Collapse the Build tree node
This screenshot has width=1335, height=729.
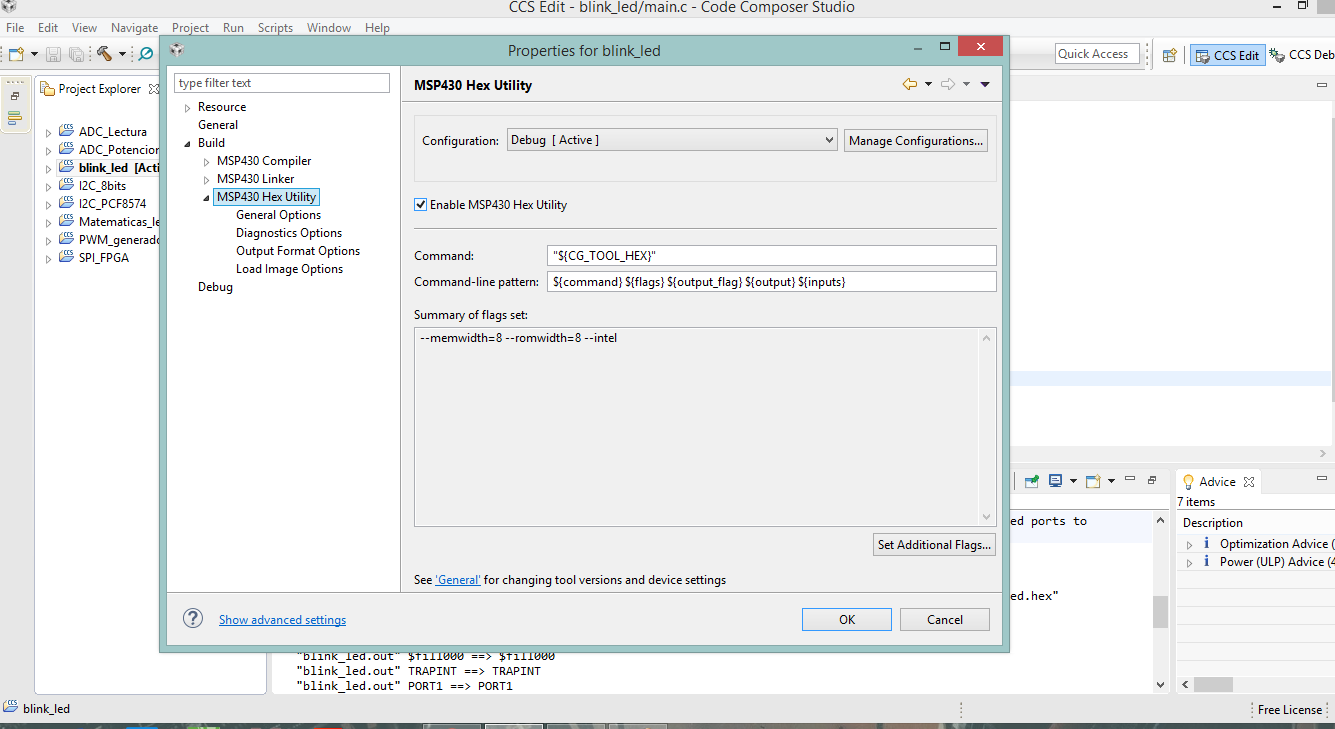pyautogui.click(x=187, y=144)
